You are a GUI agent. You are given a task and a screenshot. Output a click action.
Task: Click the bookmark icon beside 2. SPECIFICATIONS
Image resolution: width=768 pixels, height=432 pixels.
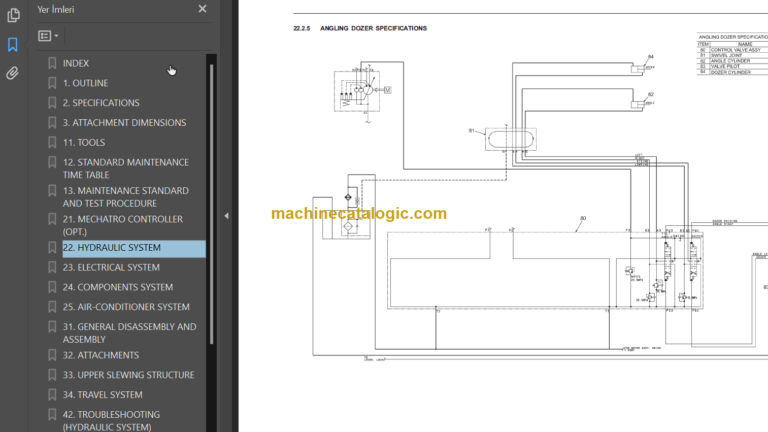click(52, 103)
